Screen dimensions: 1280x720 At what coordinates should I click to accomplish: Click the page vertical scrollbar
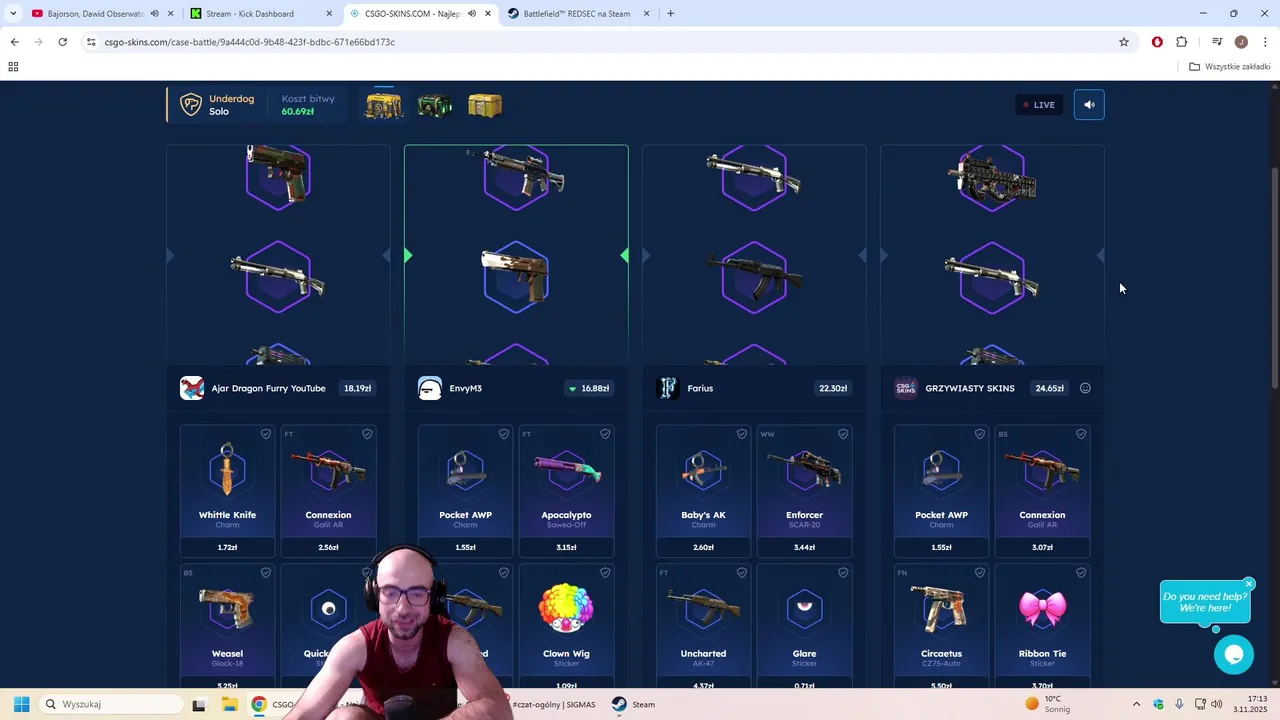pyautogui.click(x=1275, y=280)
